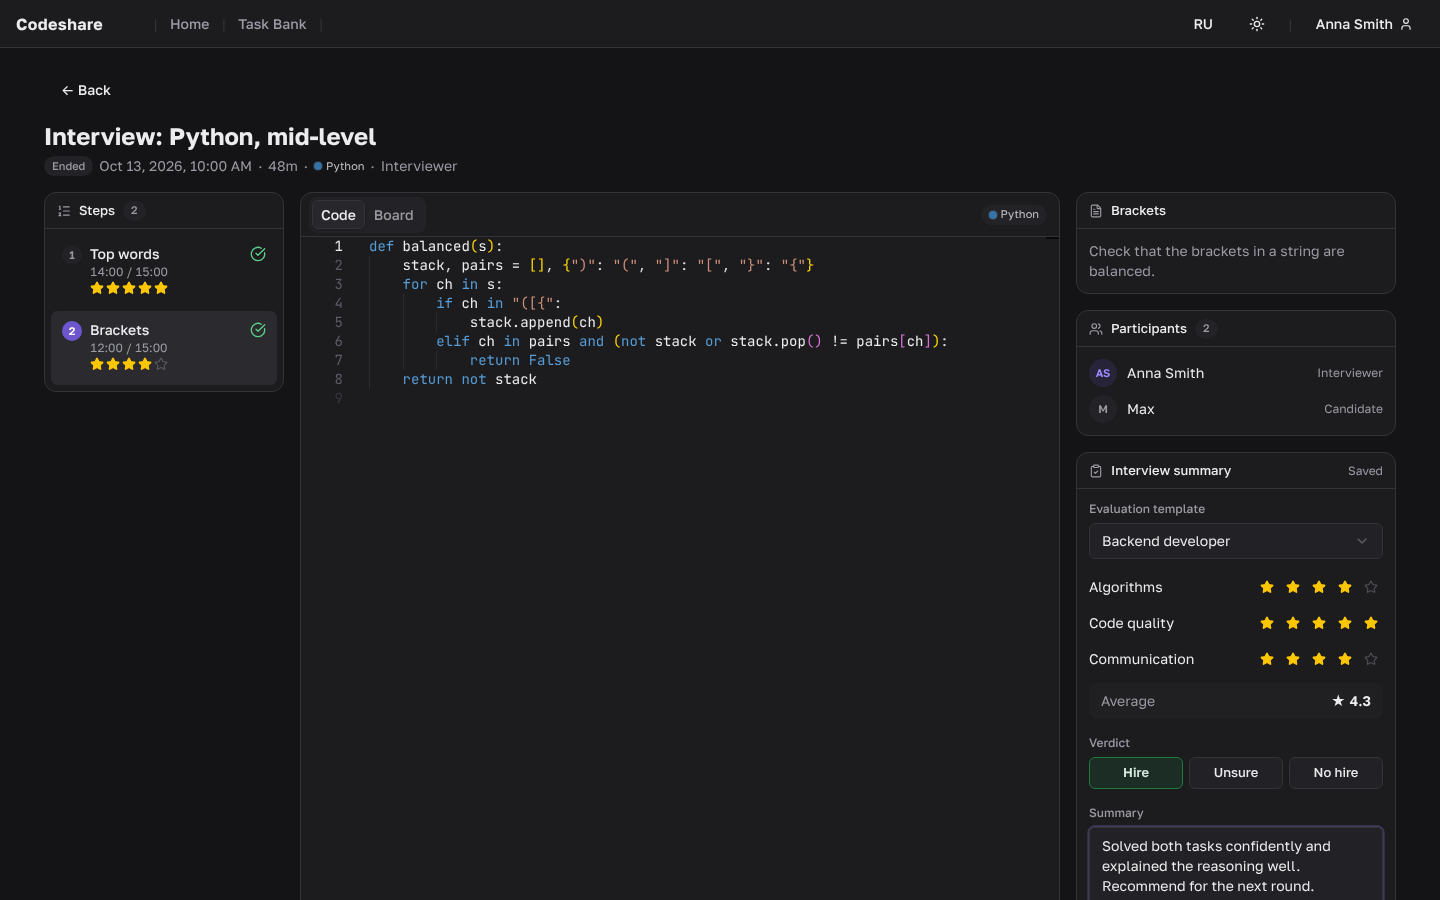Click the green check on Brackets step
Viewport: 1440px width, 900px height.
pyautogui.click(x=258, y=330)
